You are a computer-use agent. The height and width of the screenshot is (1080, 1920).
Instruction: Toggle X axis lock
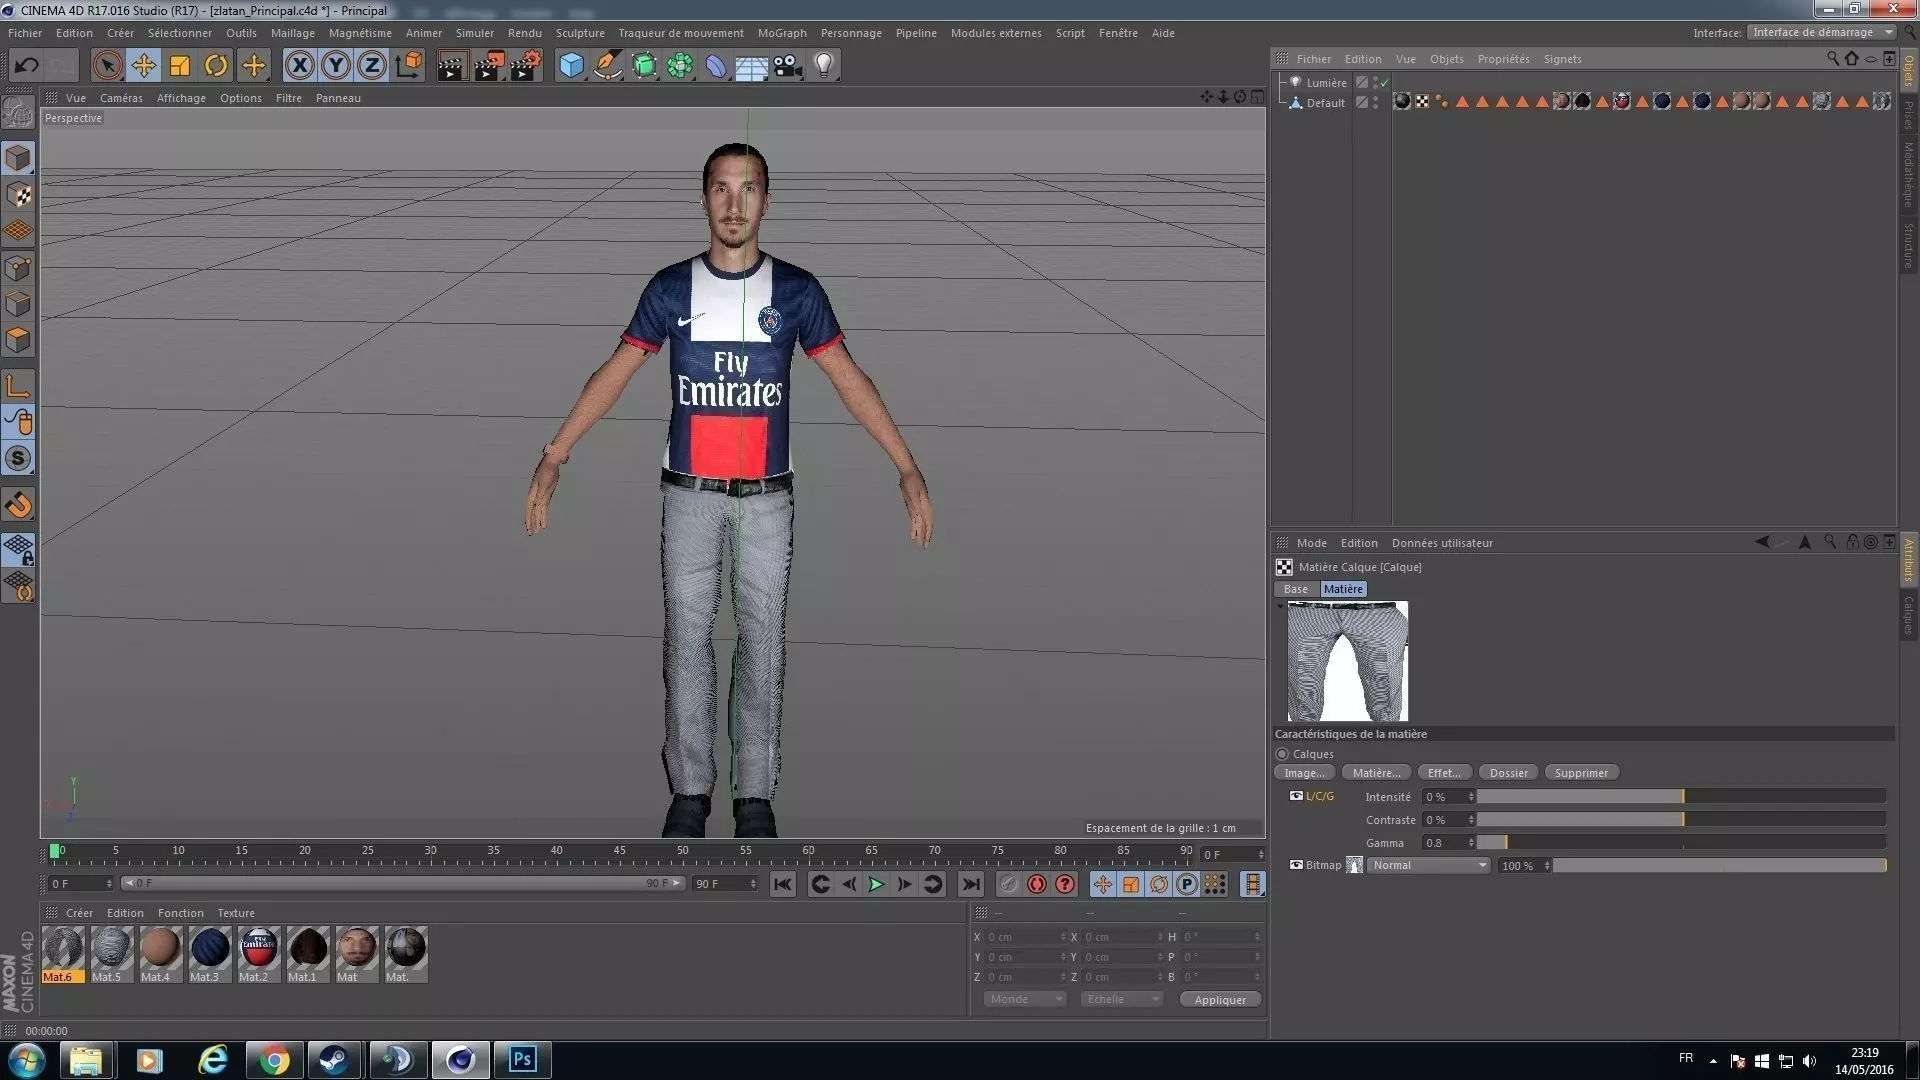coord(299,66)
